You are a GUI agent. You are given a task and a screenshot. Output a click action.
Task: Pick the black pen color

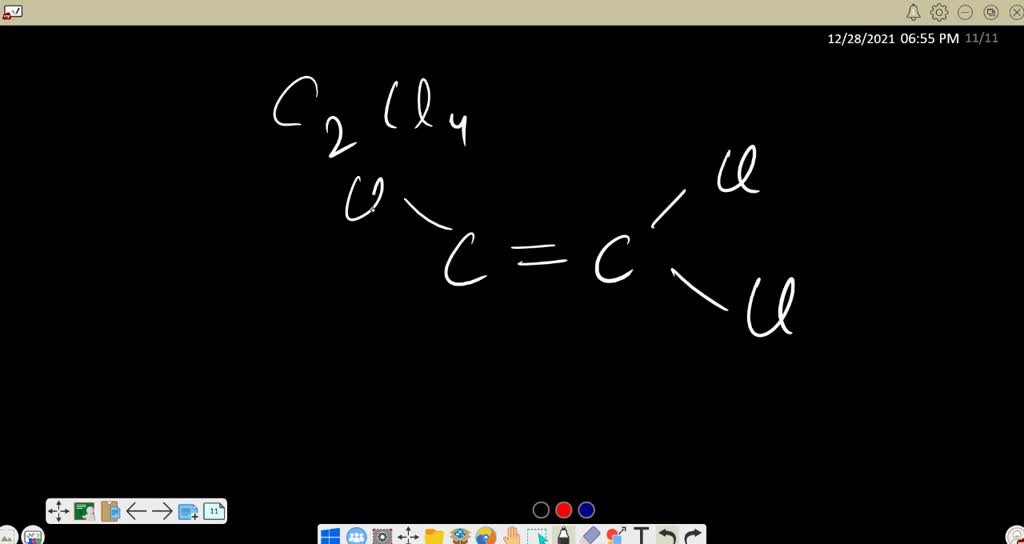541,510
